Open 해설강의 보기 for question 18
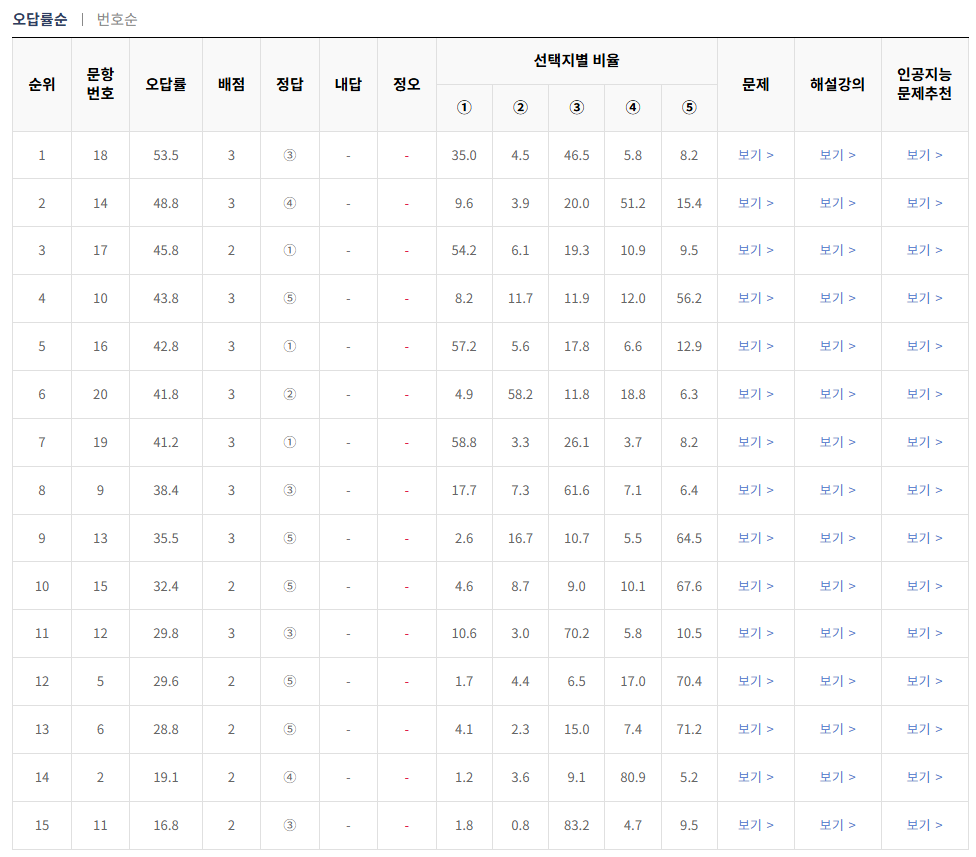Screen dimensions: 976x857 tap(835, 155)
